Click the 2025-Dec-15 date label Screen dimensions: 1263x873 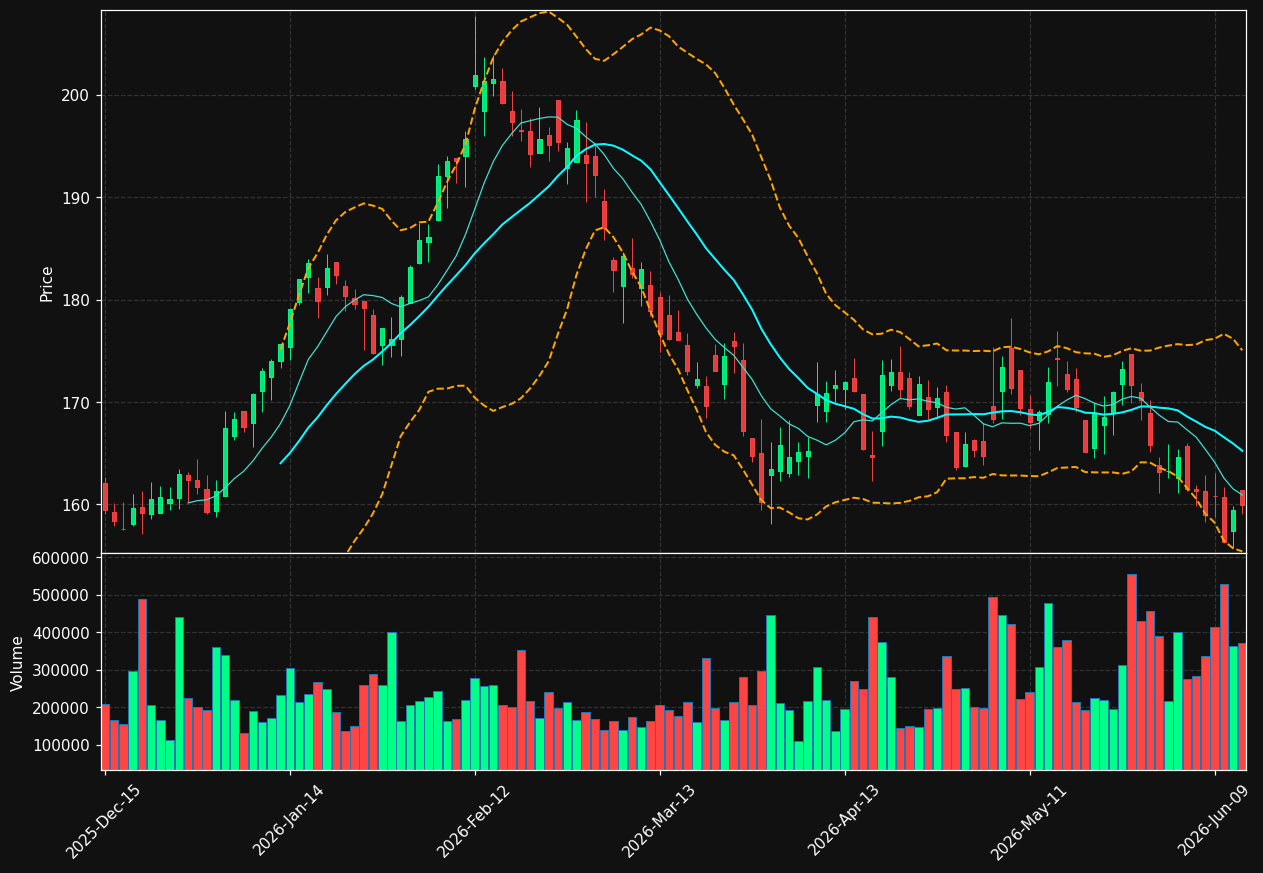click(x=104, y=821)
